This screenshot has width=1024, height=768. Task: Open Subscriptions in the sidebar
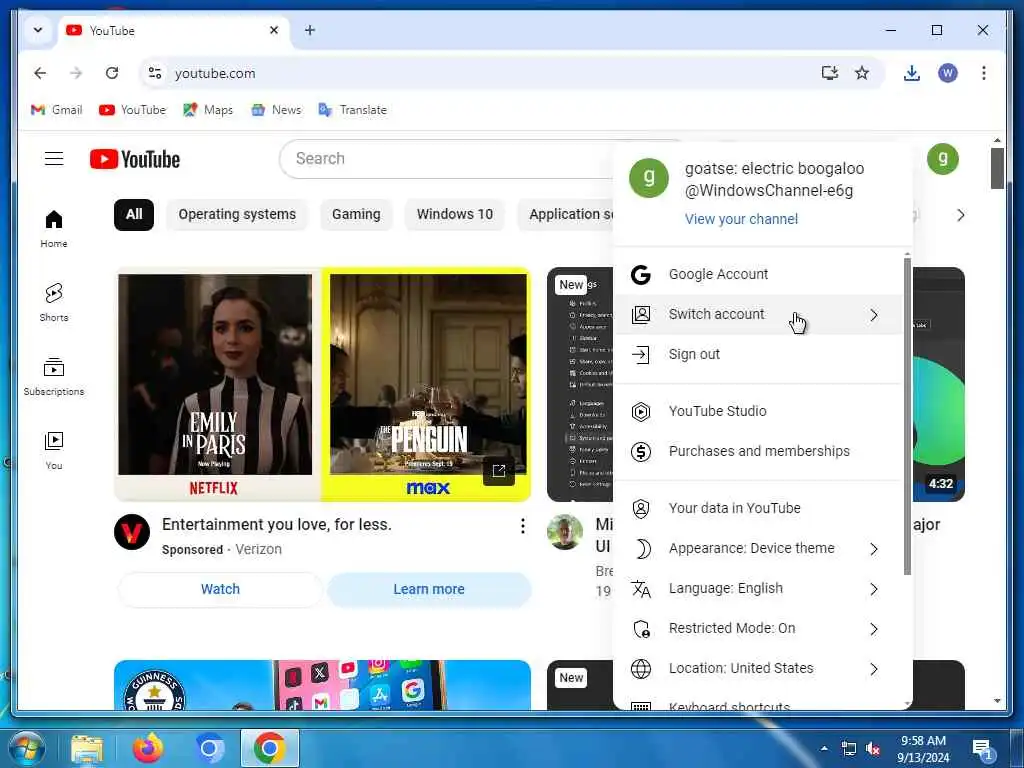54,376
